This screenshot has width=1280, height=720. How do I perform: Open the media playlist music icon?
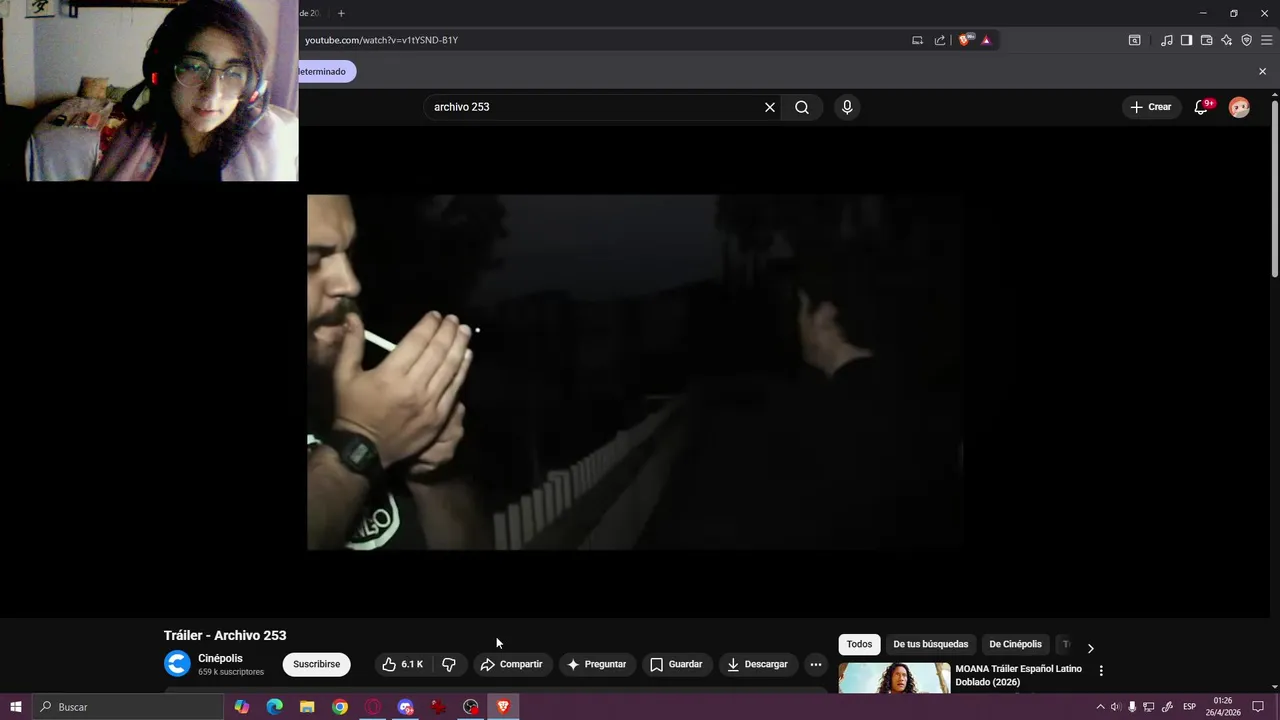pos(1167,40)
